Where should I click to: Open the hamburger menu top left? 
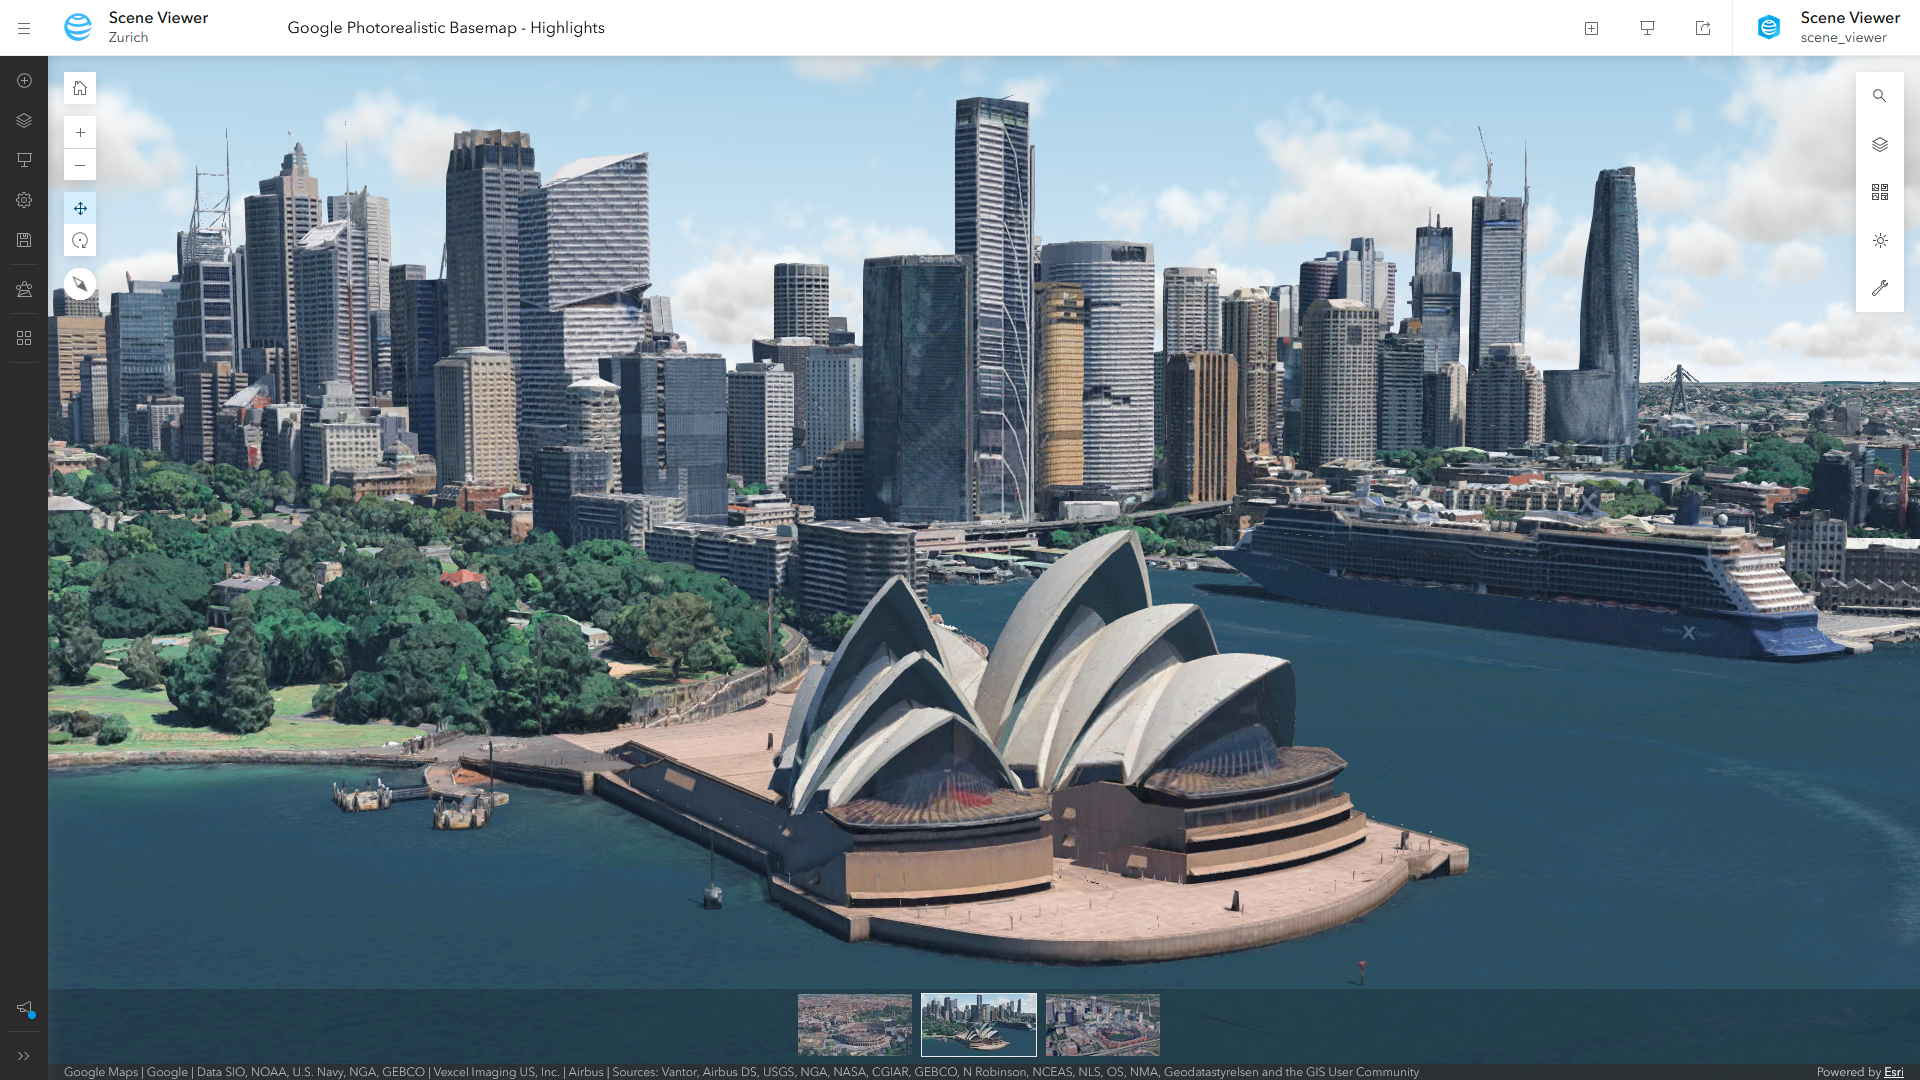click(x=24, y=28)
